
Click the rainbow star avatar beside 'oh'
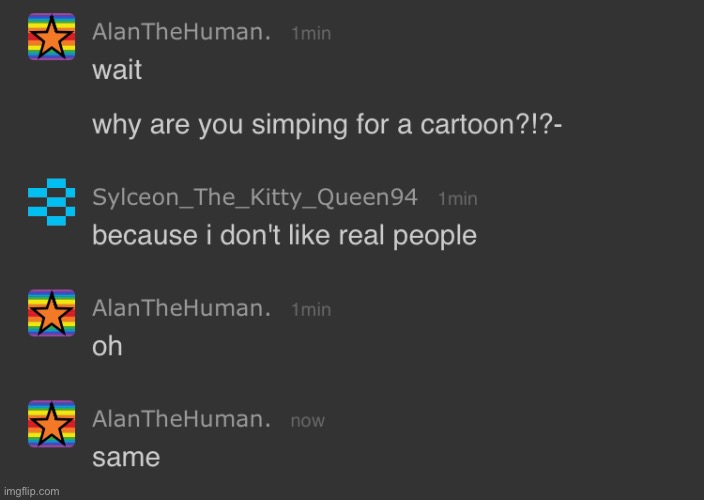coord(51,313)
